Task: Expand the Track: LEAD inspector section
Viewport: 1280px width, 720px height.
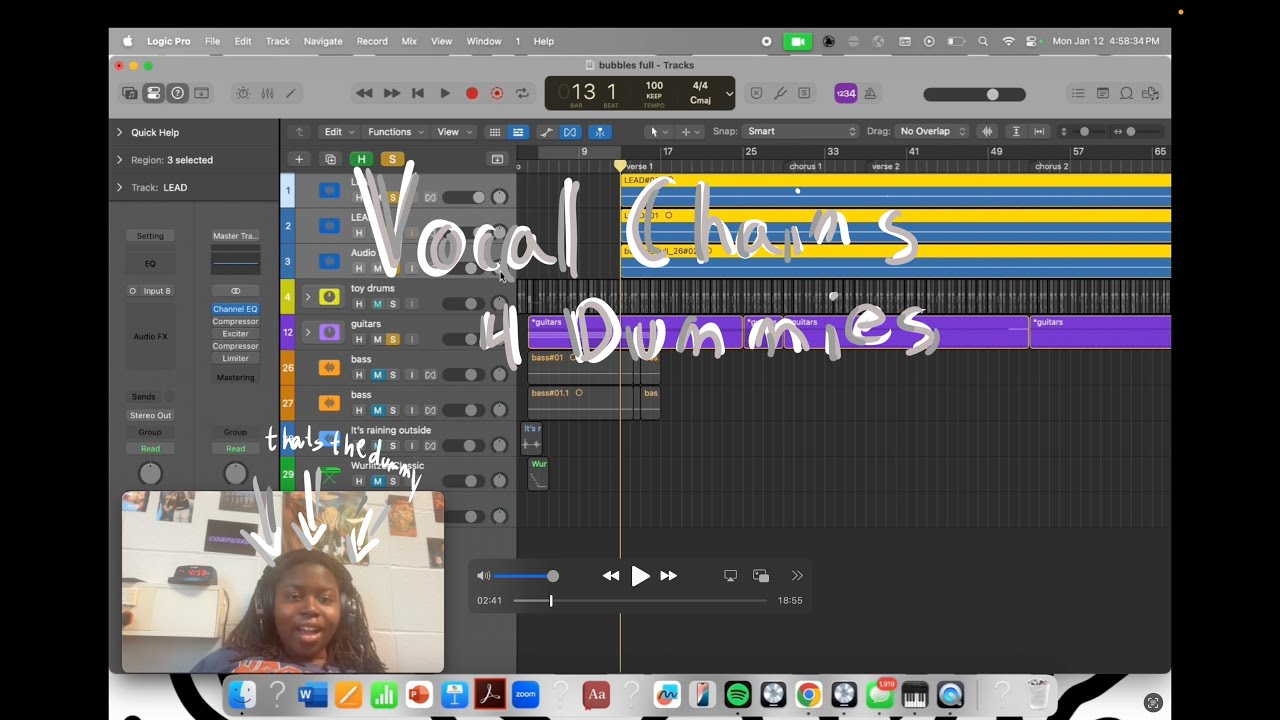Action: click(x=120, y=187)
